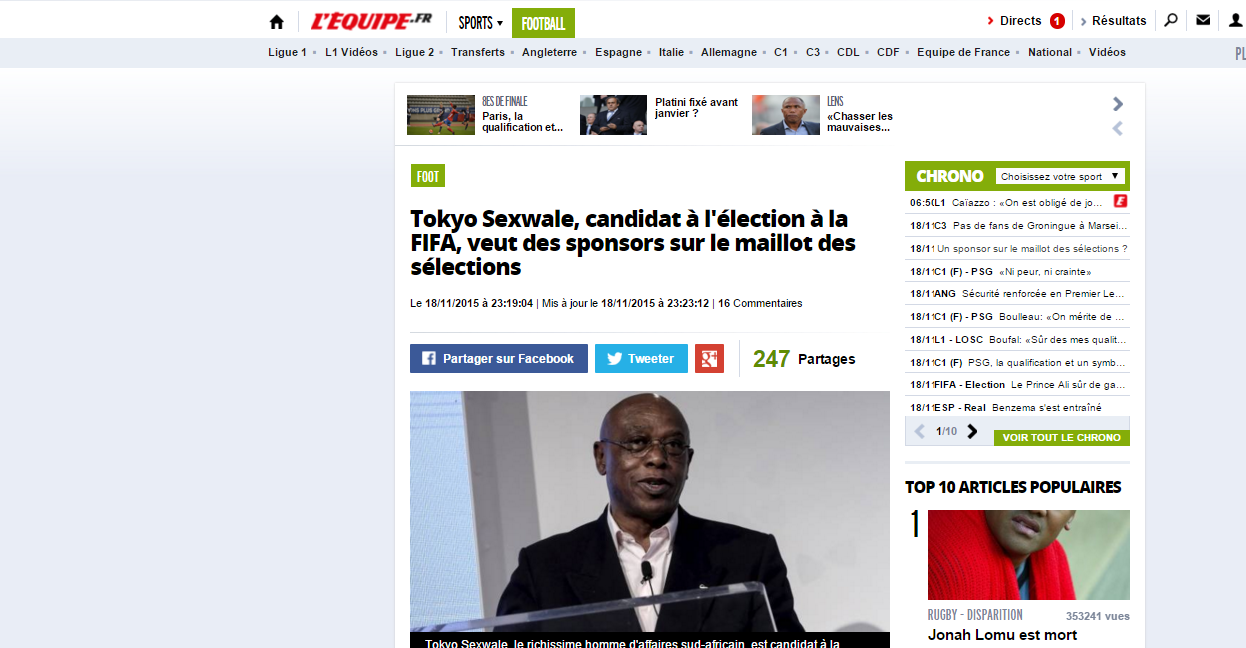Screen dimensions: 1246x648
Task: Expand the Sports dropdown menu
Action: click(x=480, y=22)
